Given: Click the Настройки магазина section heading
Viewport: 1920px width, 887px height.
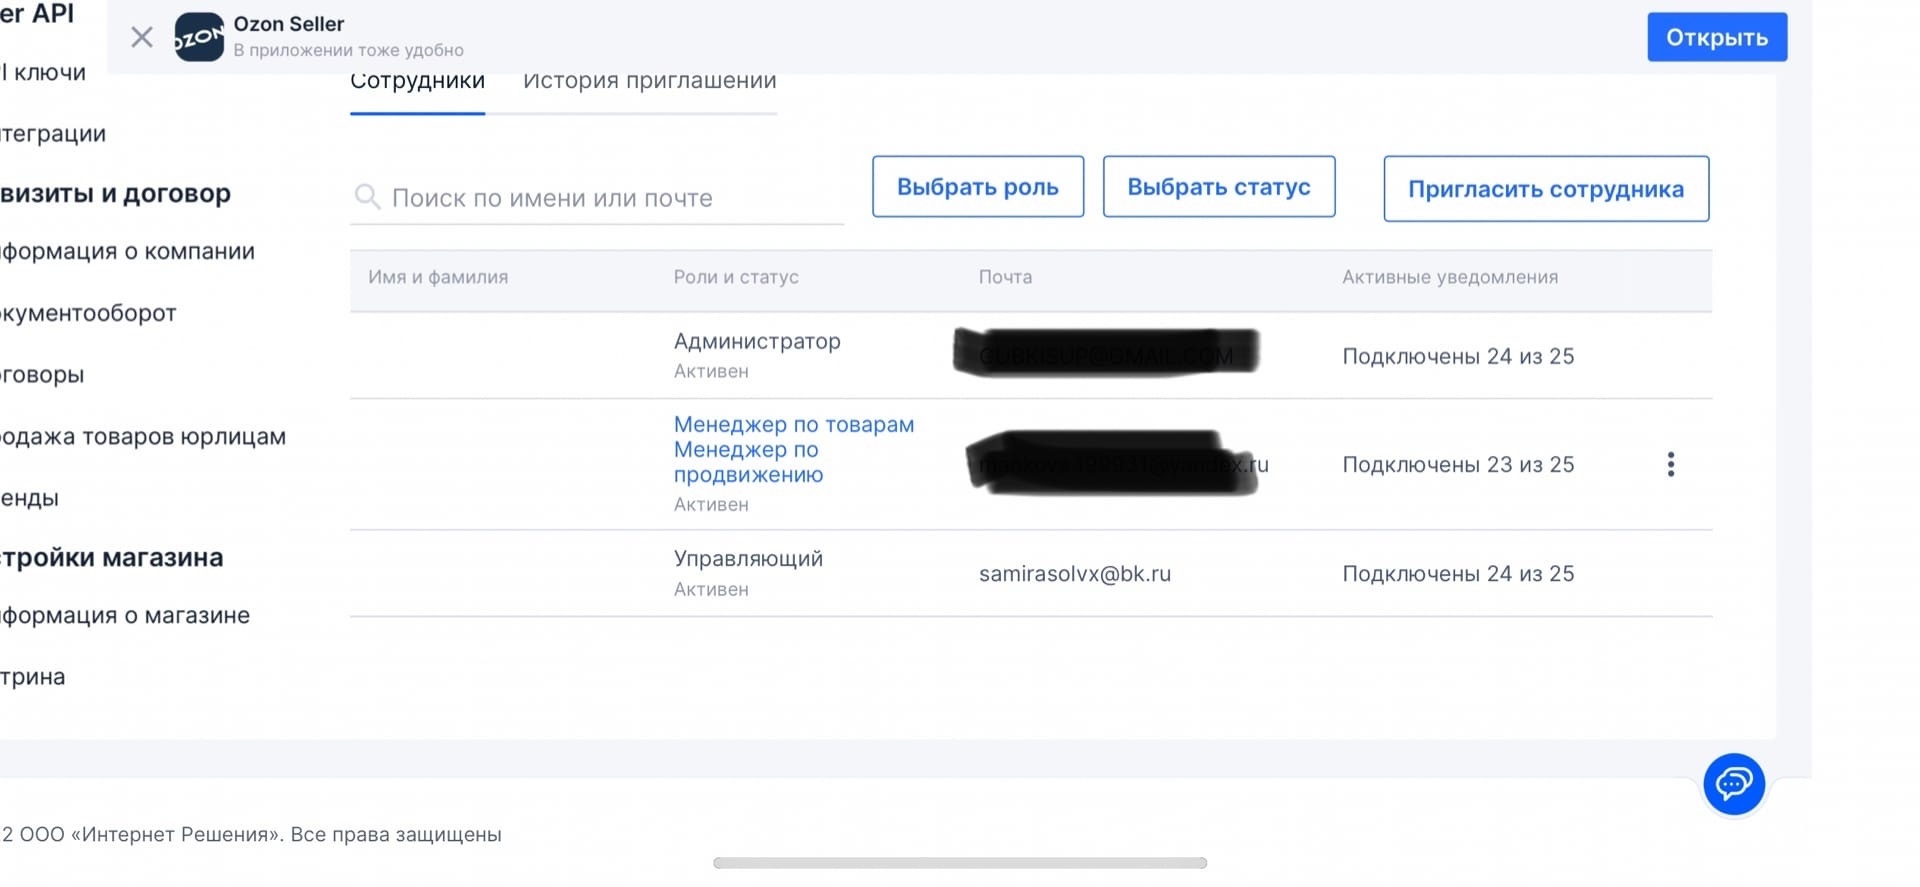Looking at the screenshot, I should (x=111, y=558).
